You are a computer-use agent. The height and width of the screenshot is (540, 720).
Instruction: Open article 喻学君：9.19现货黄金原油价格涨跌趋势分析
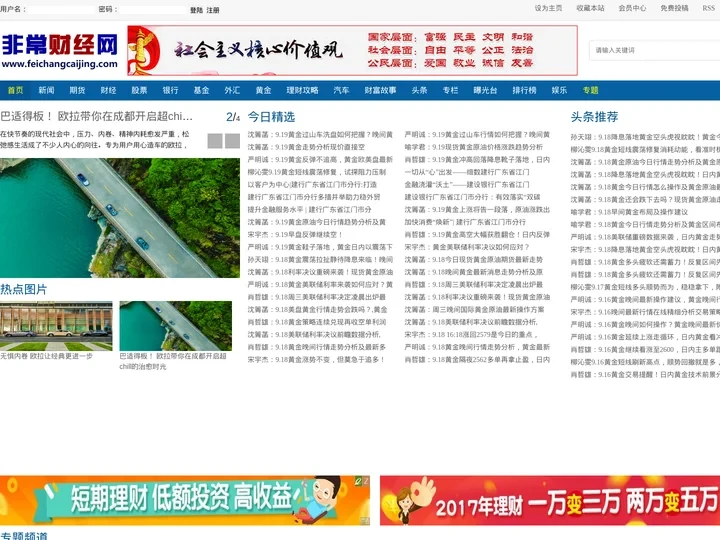473,147
